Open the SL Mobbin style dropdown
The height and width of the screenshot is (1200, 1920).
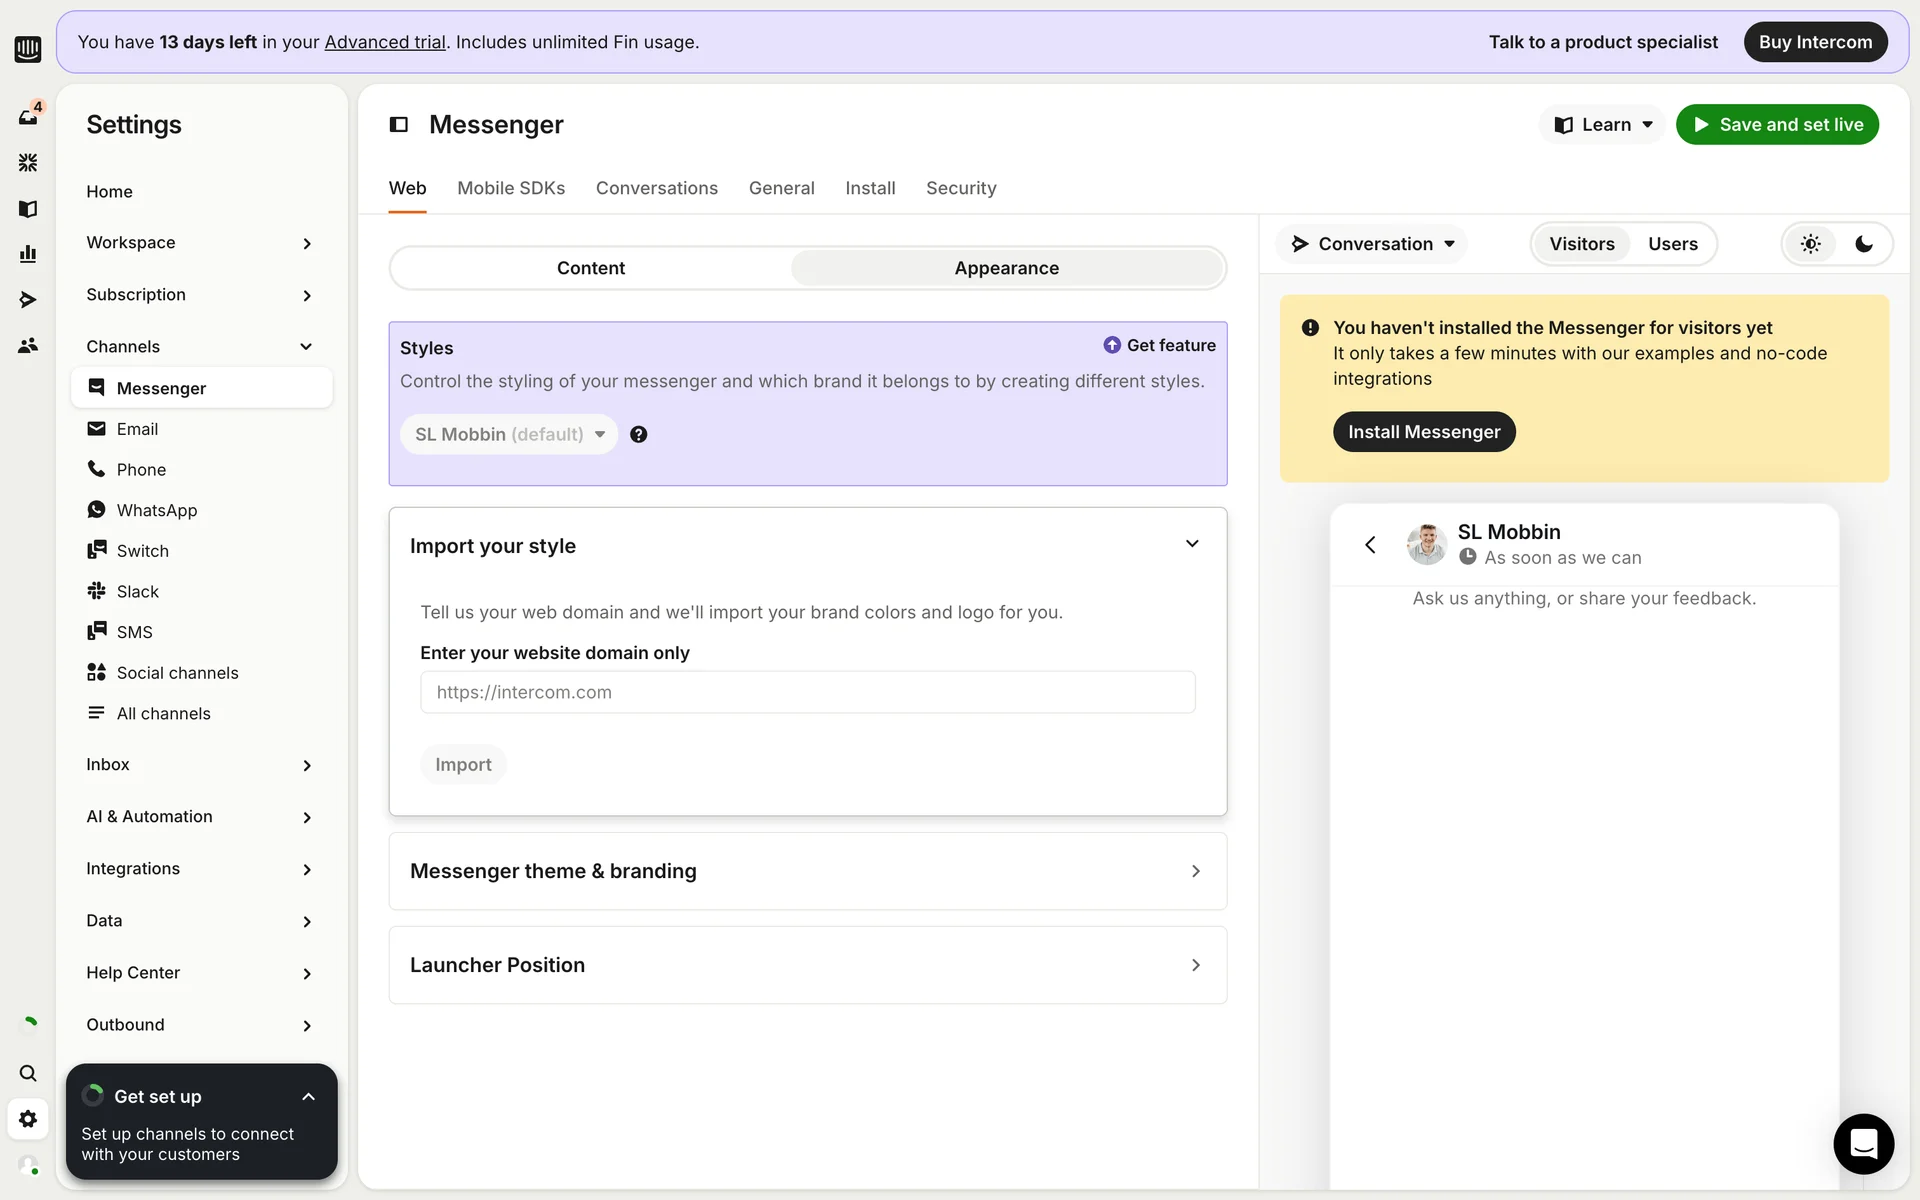point(509,434)
